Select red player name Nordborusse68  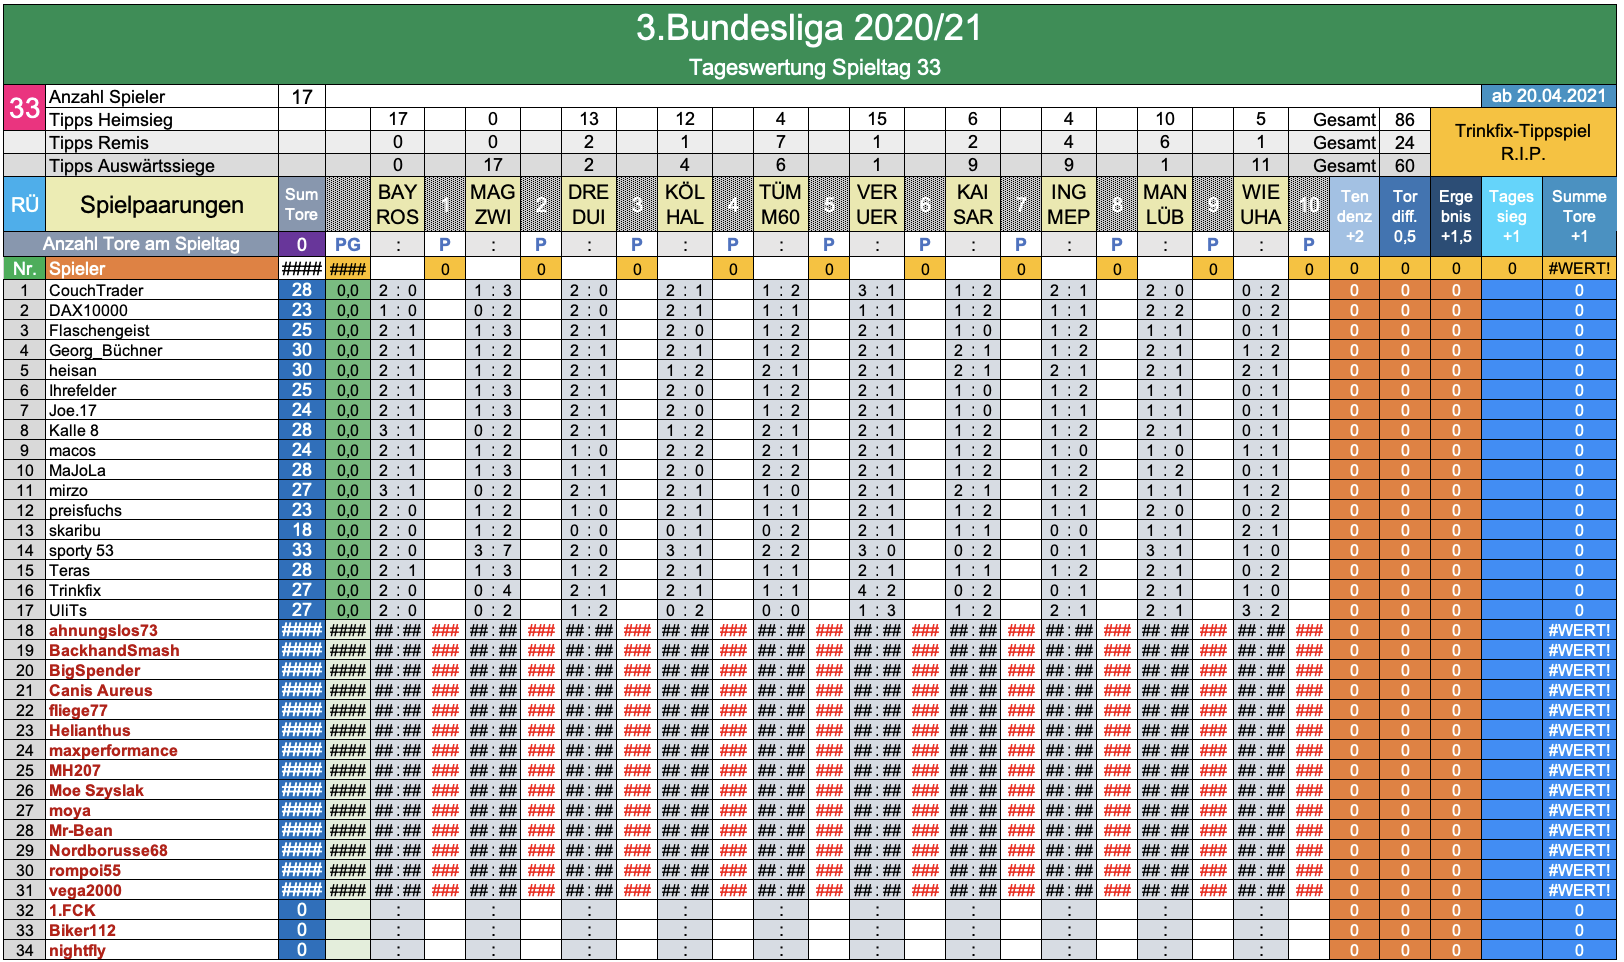coord(108,850)
